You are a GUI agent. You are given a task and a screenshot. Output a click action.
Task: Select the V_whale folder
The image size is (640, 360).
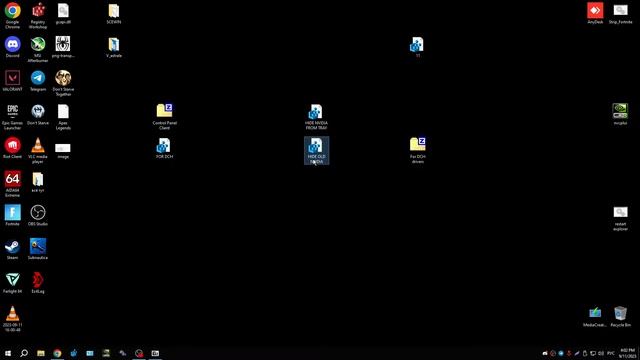pyautogui.click(x=113, y=47)
